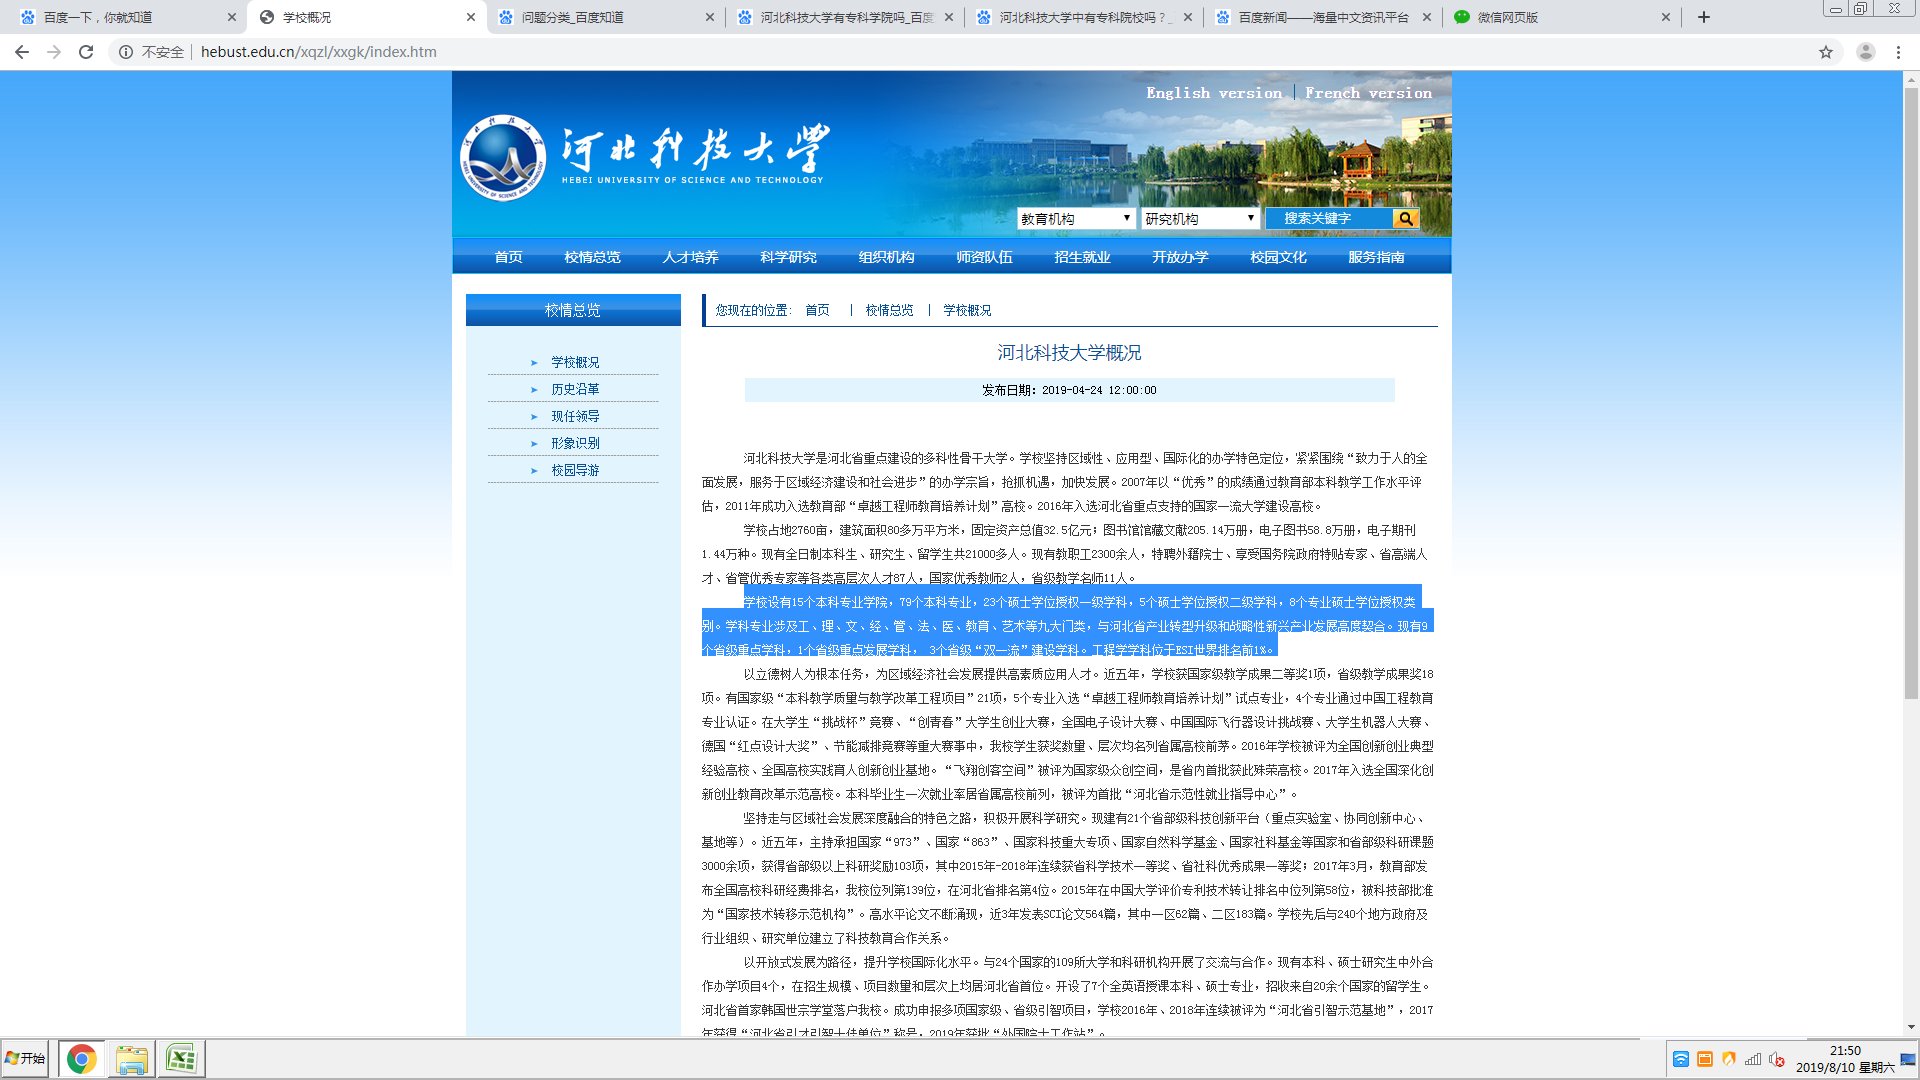This screenshot has width=1920, height=1080.
Task: Click the Hebei University logo emblem
Action: (x=506, y=156)
